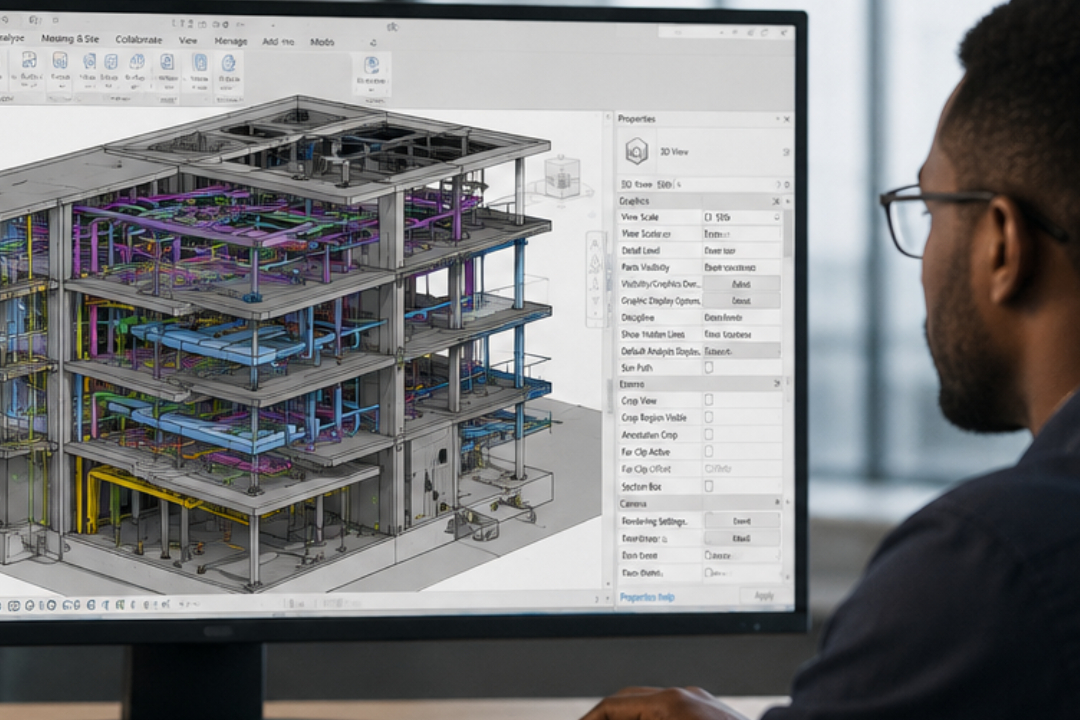
Task: Click the Visibility/Graphics Overrides Edit button
Action: point(741,284)
